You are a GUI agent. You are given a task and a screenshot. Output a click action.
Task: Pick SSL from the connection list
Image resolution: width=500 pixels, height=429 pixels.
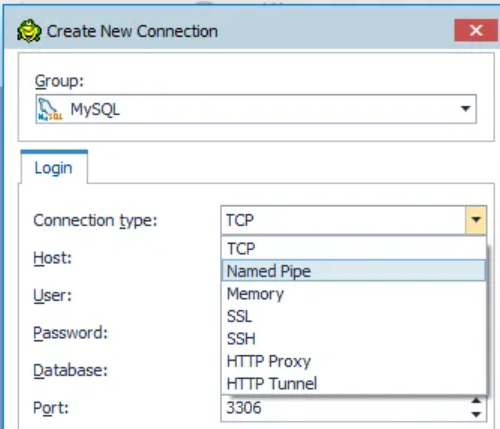(353, 316)
